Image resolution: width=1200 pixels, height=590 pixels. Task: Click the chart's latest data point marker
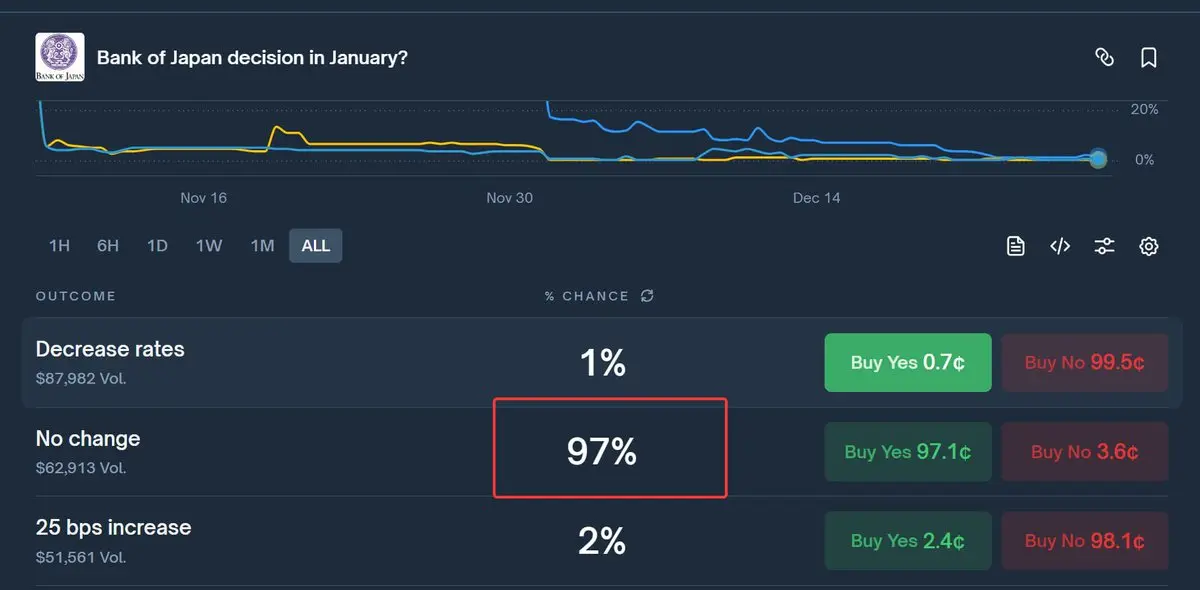click(x=1098, y=158)
